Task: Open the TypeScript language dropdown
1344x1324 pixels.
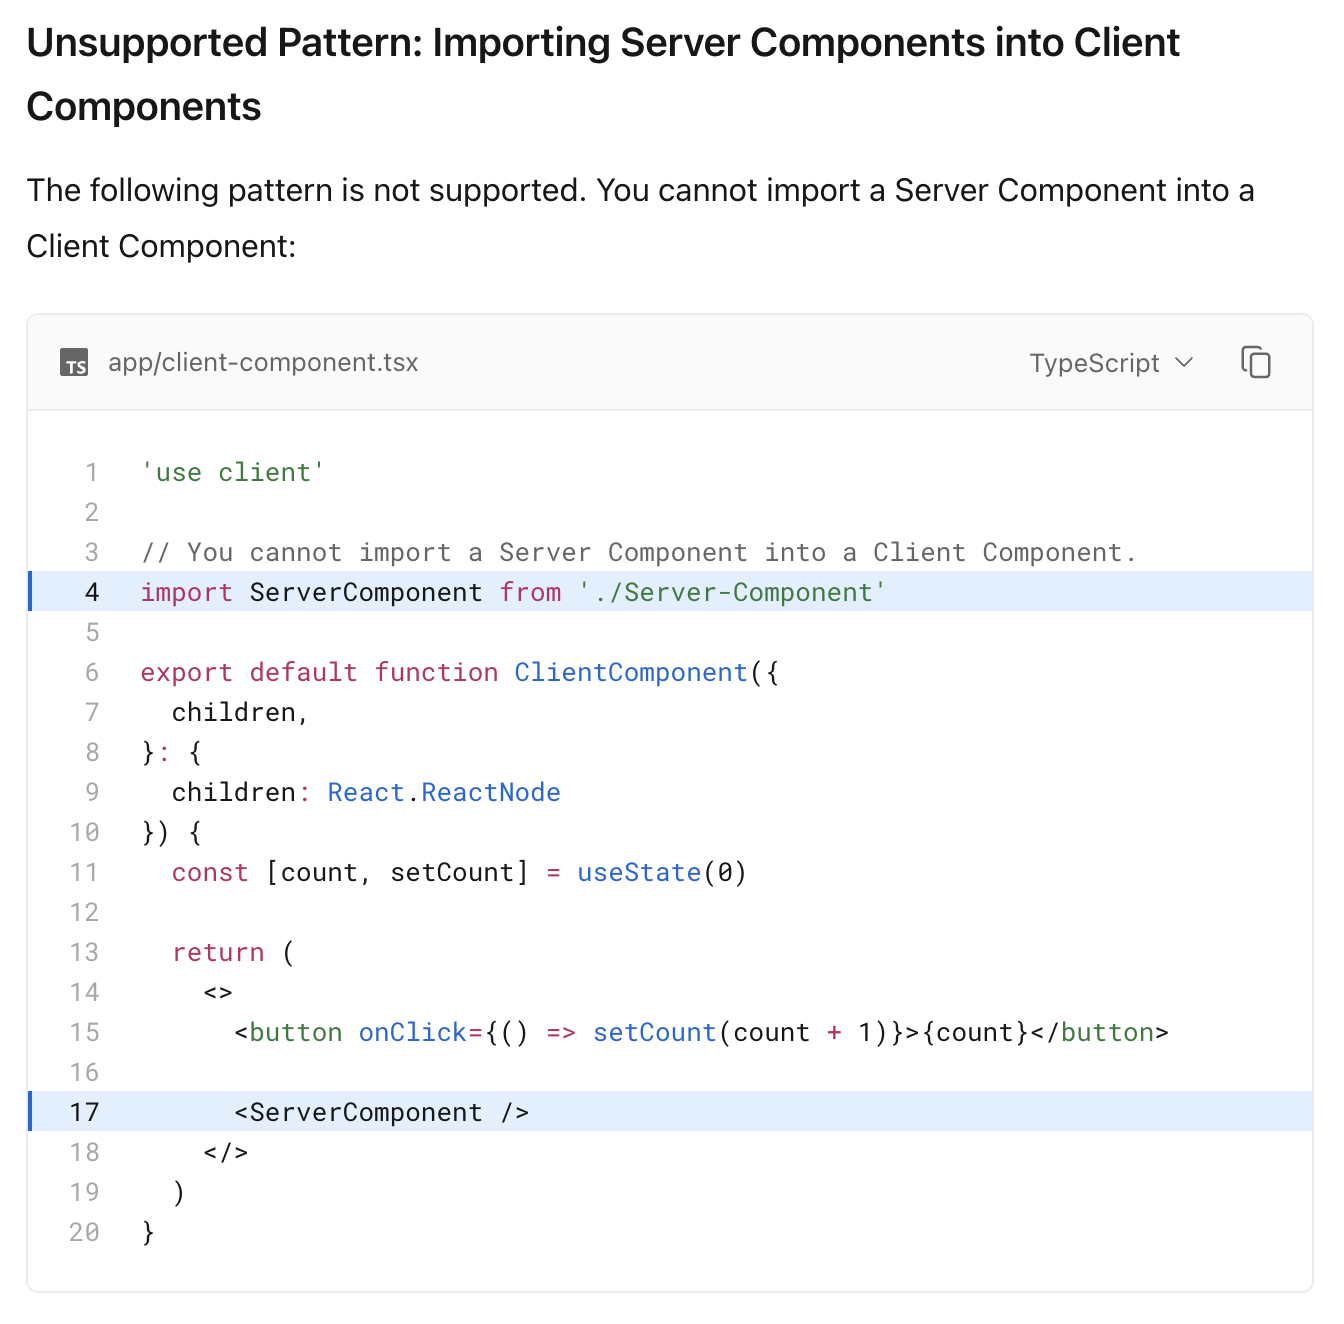Action: click(x=1112, y=363)
